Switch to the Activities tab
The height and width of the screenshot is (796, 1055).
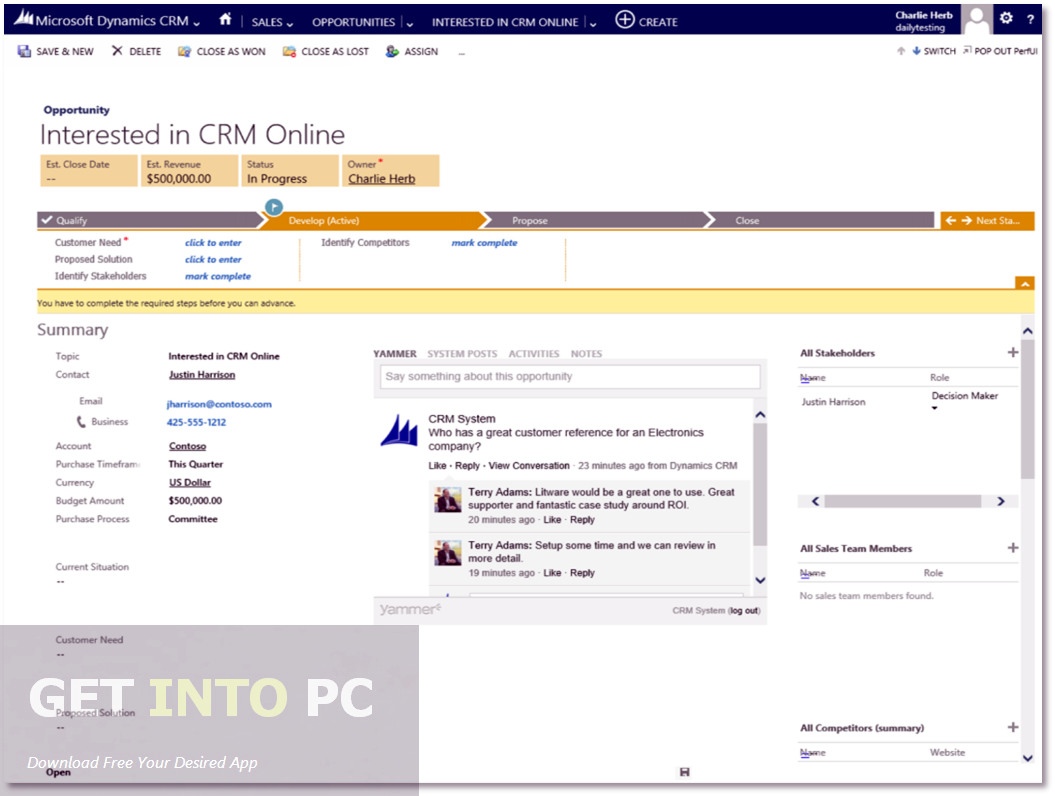click(534, 354)
